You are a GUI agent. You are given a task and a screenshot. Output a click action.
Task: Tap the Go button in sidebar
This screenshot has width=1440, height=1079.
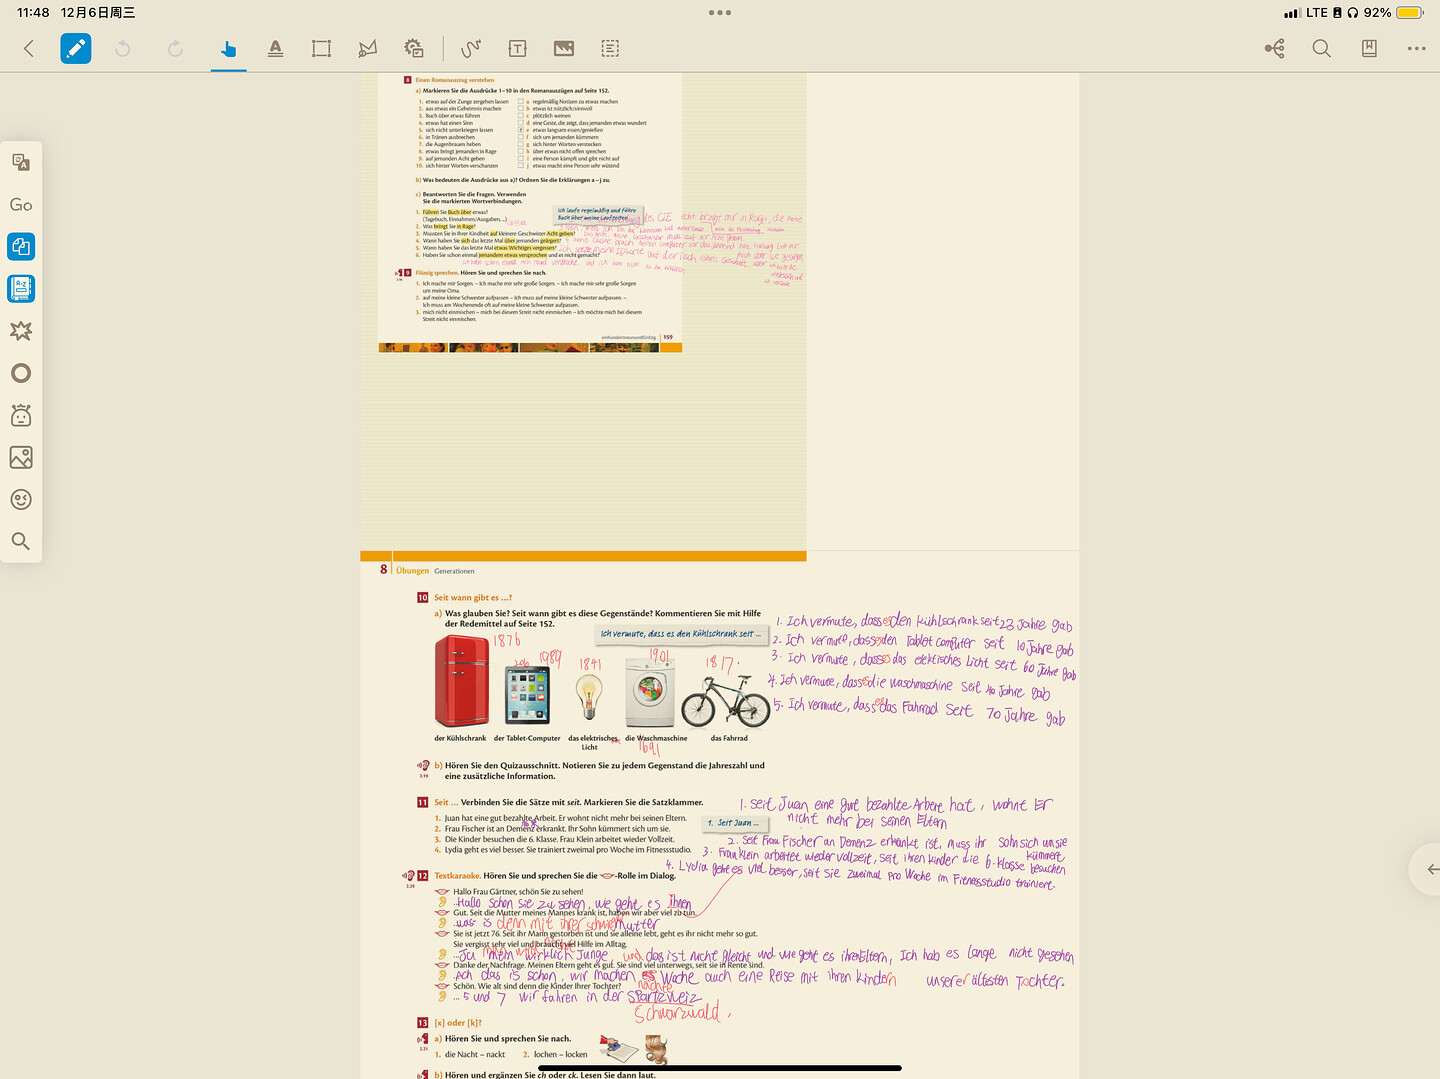click(21, 204)
